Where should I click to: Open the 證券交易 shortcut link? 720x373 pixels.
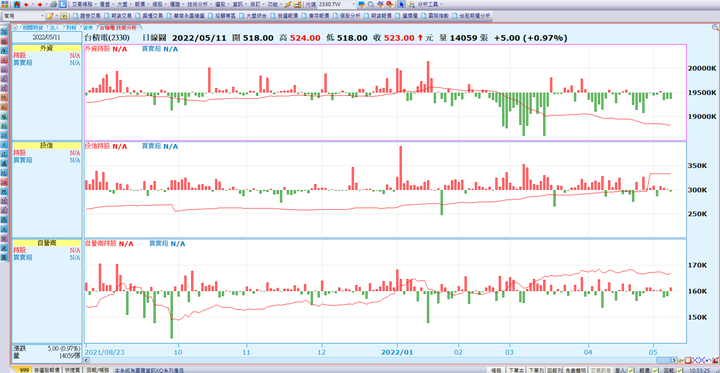pos(86,16)
